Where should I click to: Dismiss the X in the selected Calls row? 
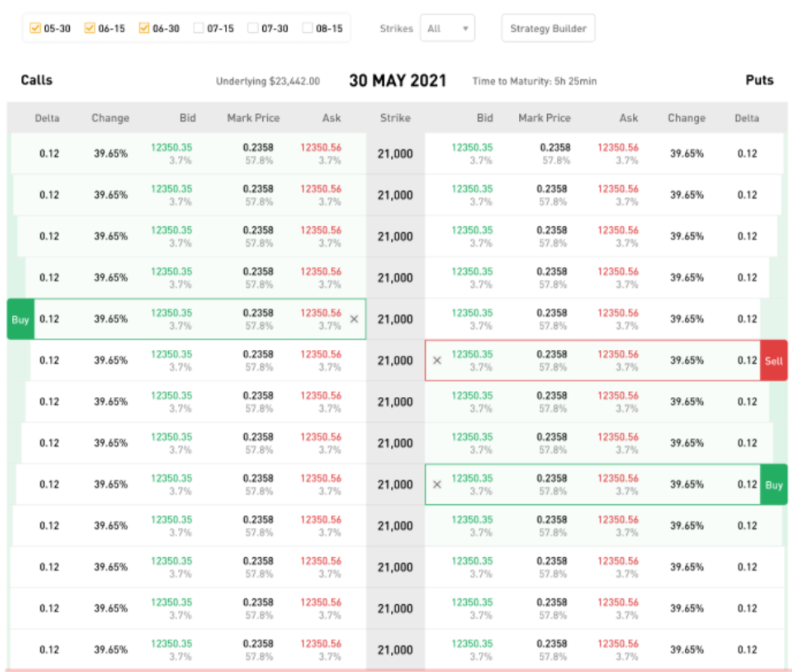click(x=353, y=319)
